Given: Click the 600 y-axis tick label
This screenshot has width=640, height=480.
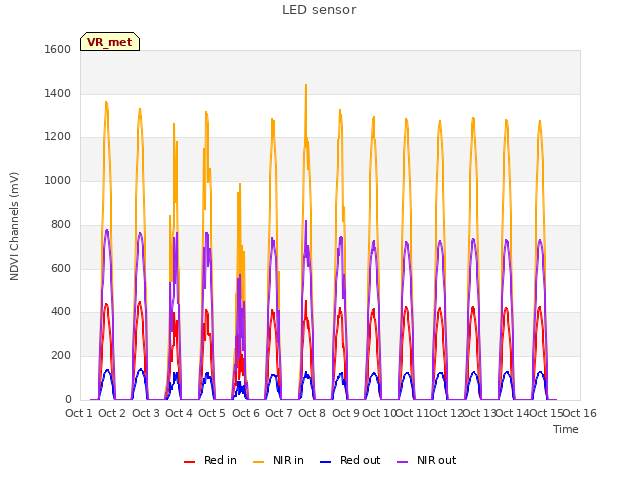Looking at the screenshot, I should tap(61, 269).
